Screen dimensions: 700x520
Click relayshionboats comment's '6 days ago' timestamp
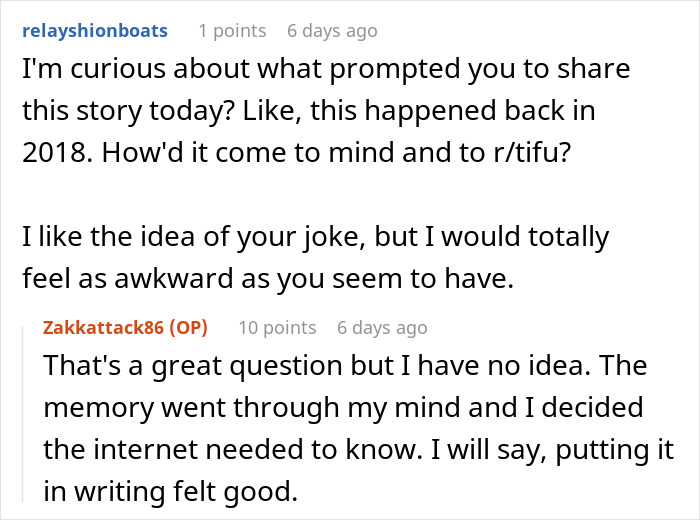click(332, 31)
